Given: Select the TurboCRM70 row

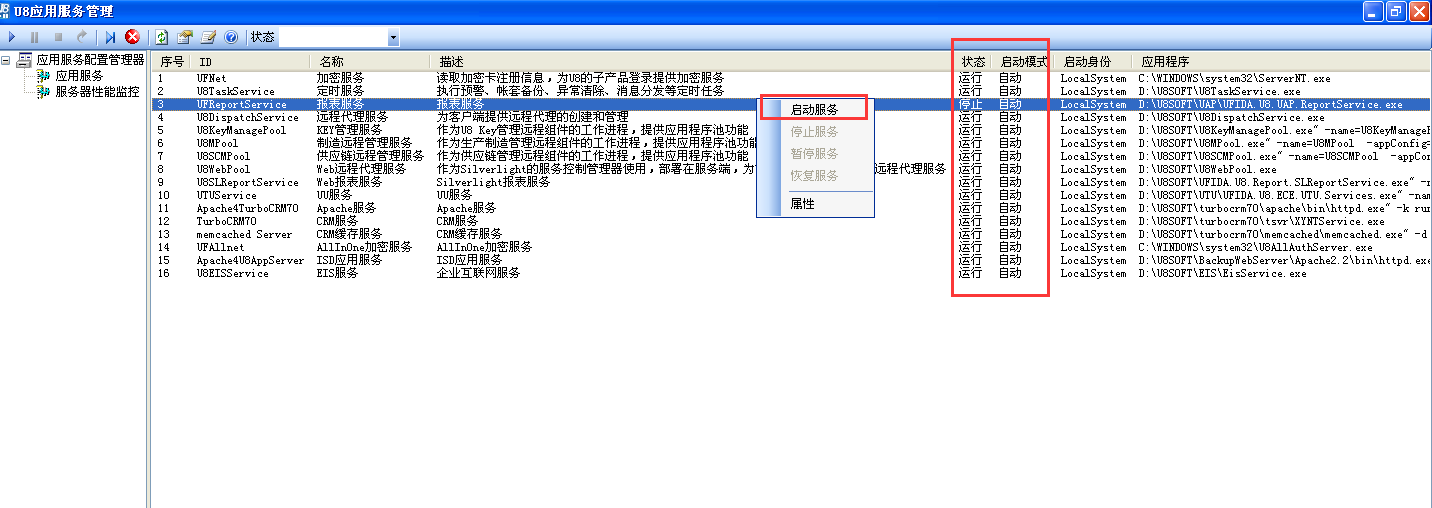Looking at the screenshot, I should tap(792, 221).
